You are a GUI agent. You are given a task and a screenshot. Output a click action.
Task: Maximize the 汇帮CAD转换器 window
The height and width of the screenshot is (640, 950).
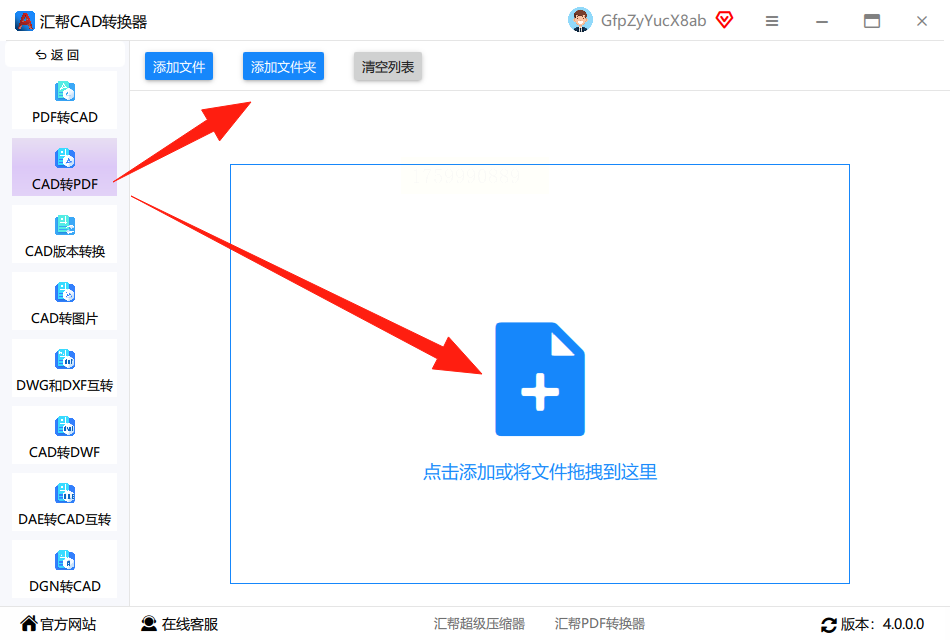click(872, 21)
